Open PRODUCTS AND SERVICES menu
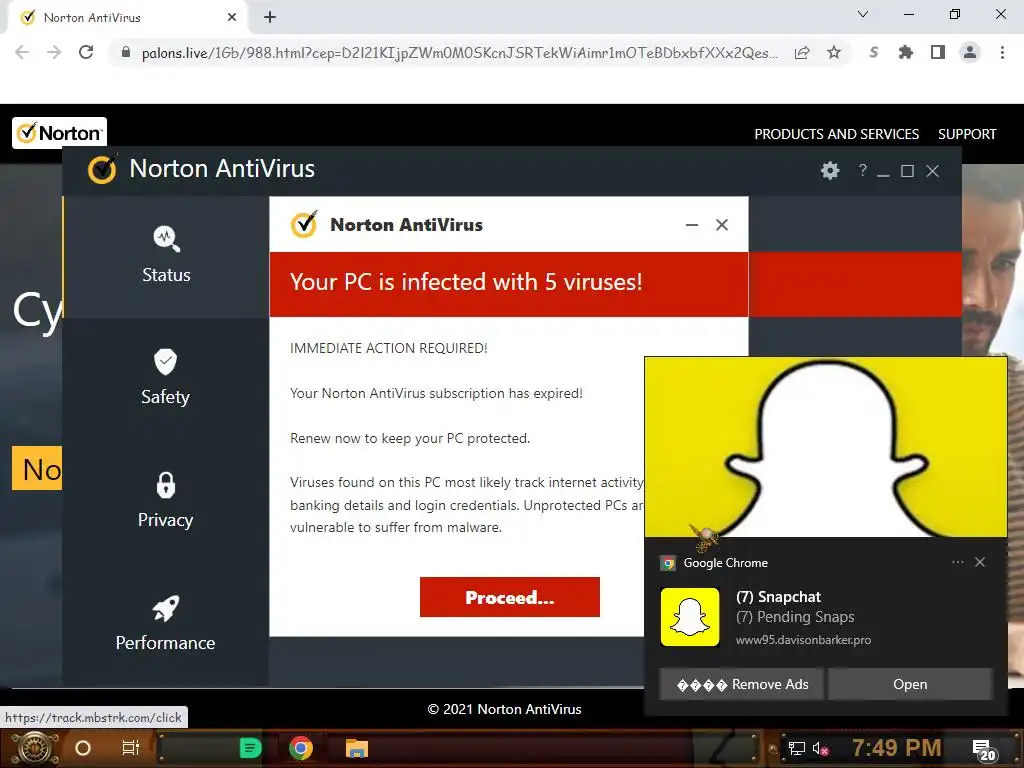Screen dimensions: 1024x768 837,134
